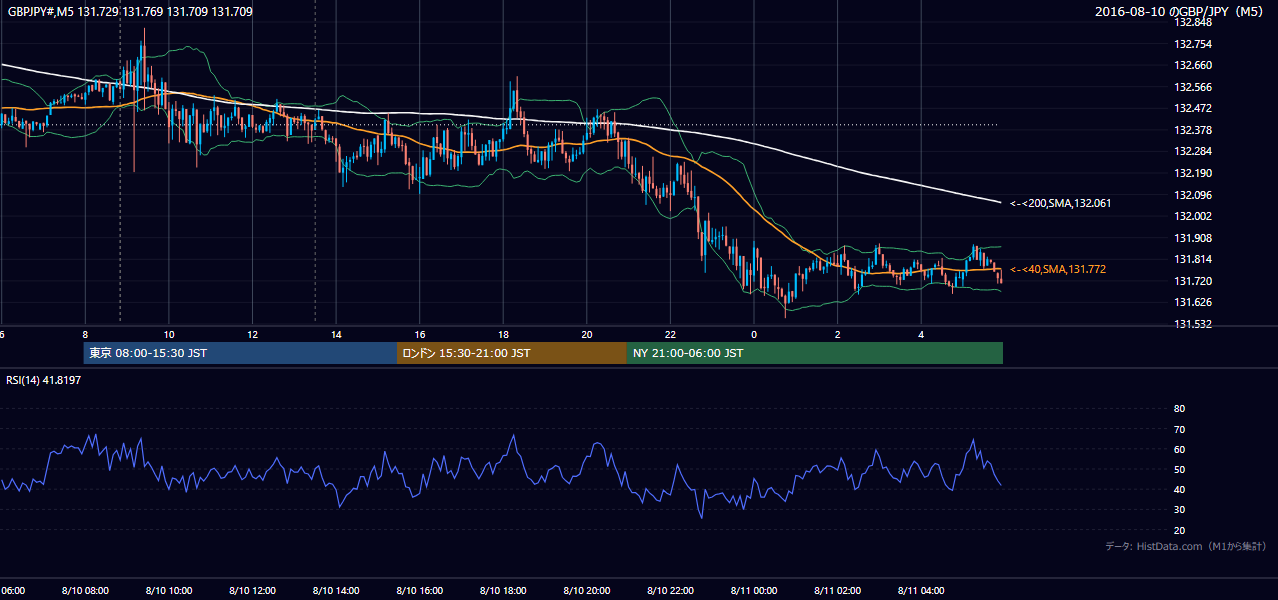Click price level 132.190 on the price axis
Screen dimensions: 1278x600
point(1192,173)
